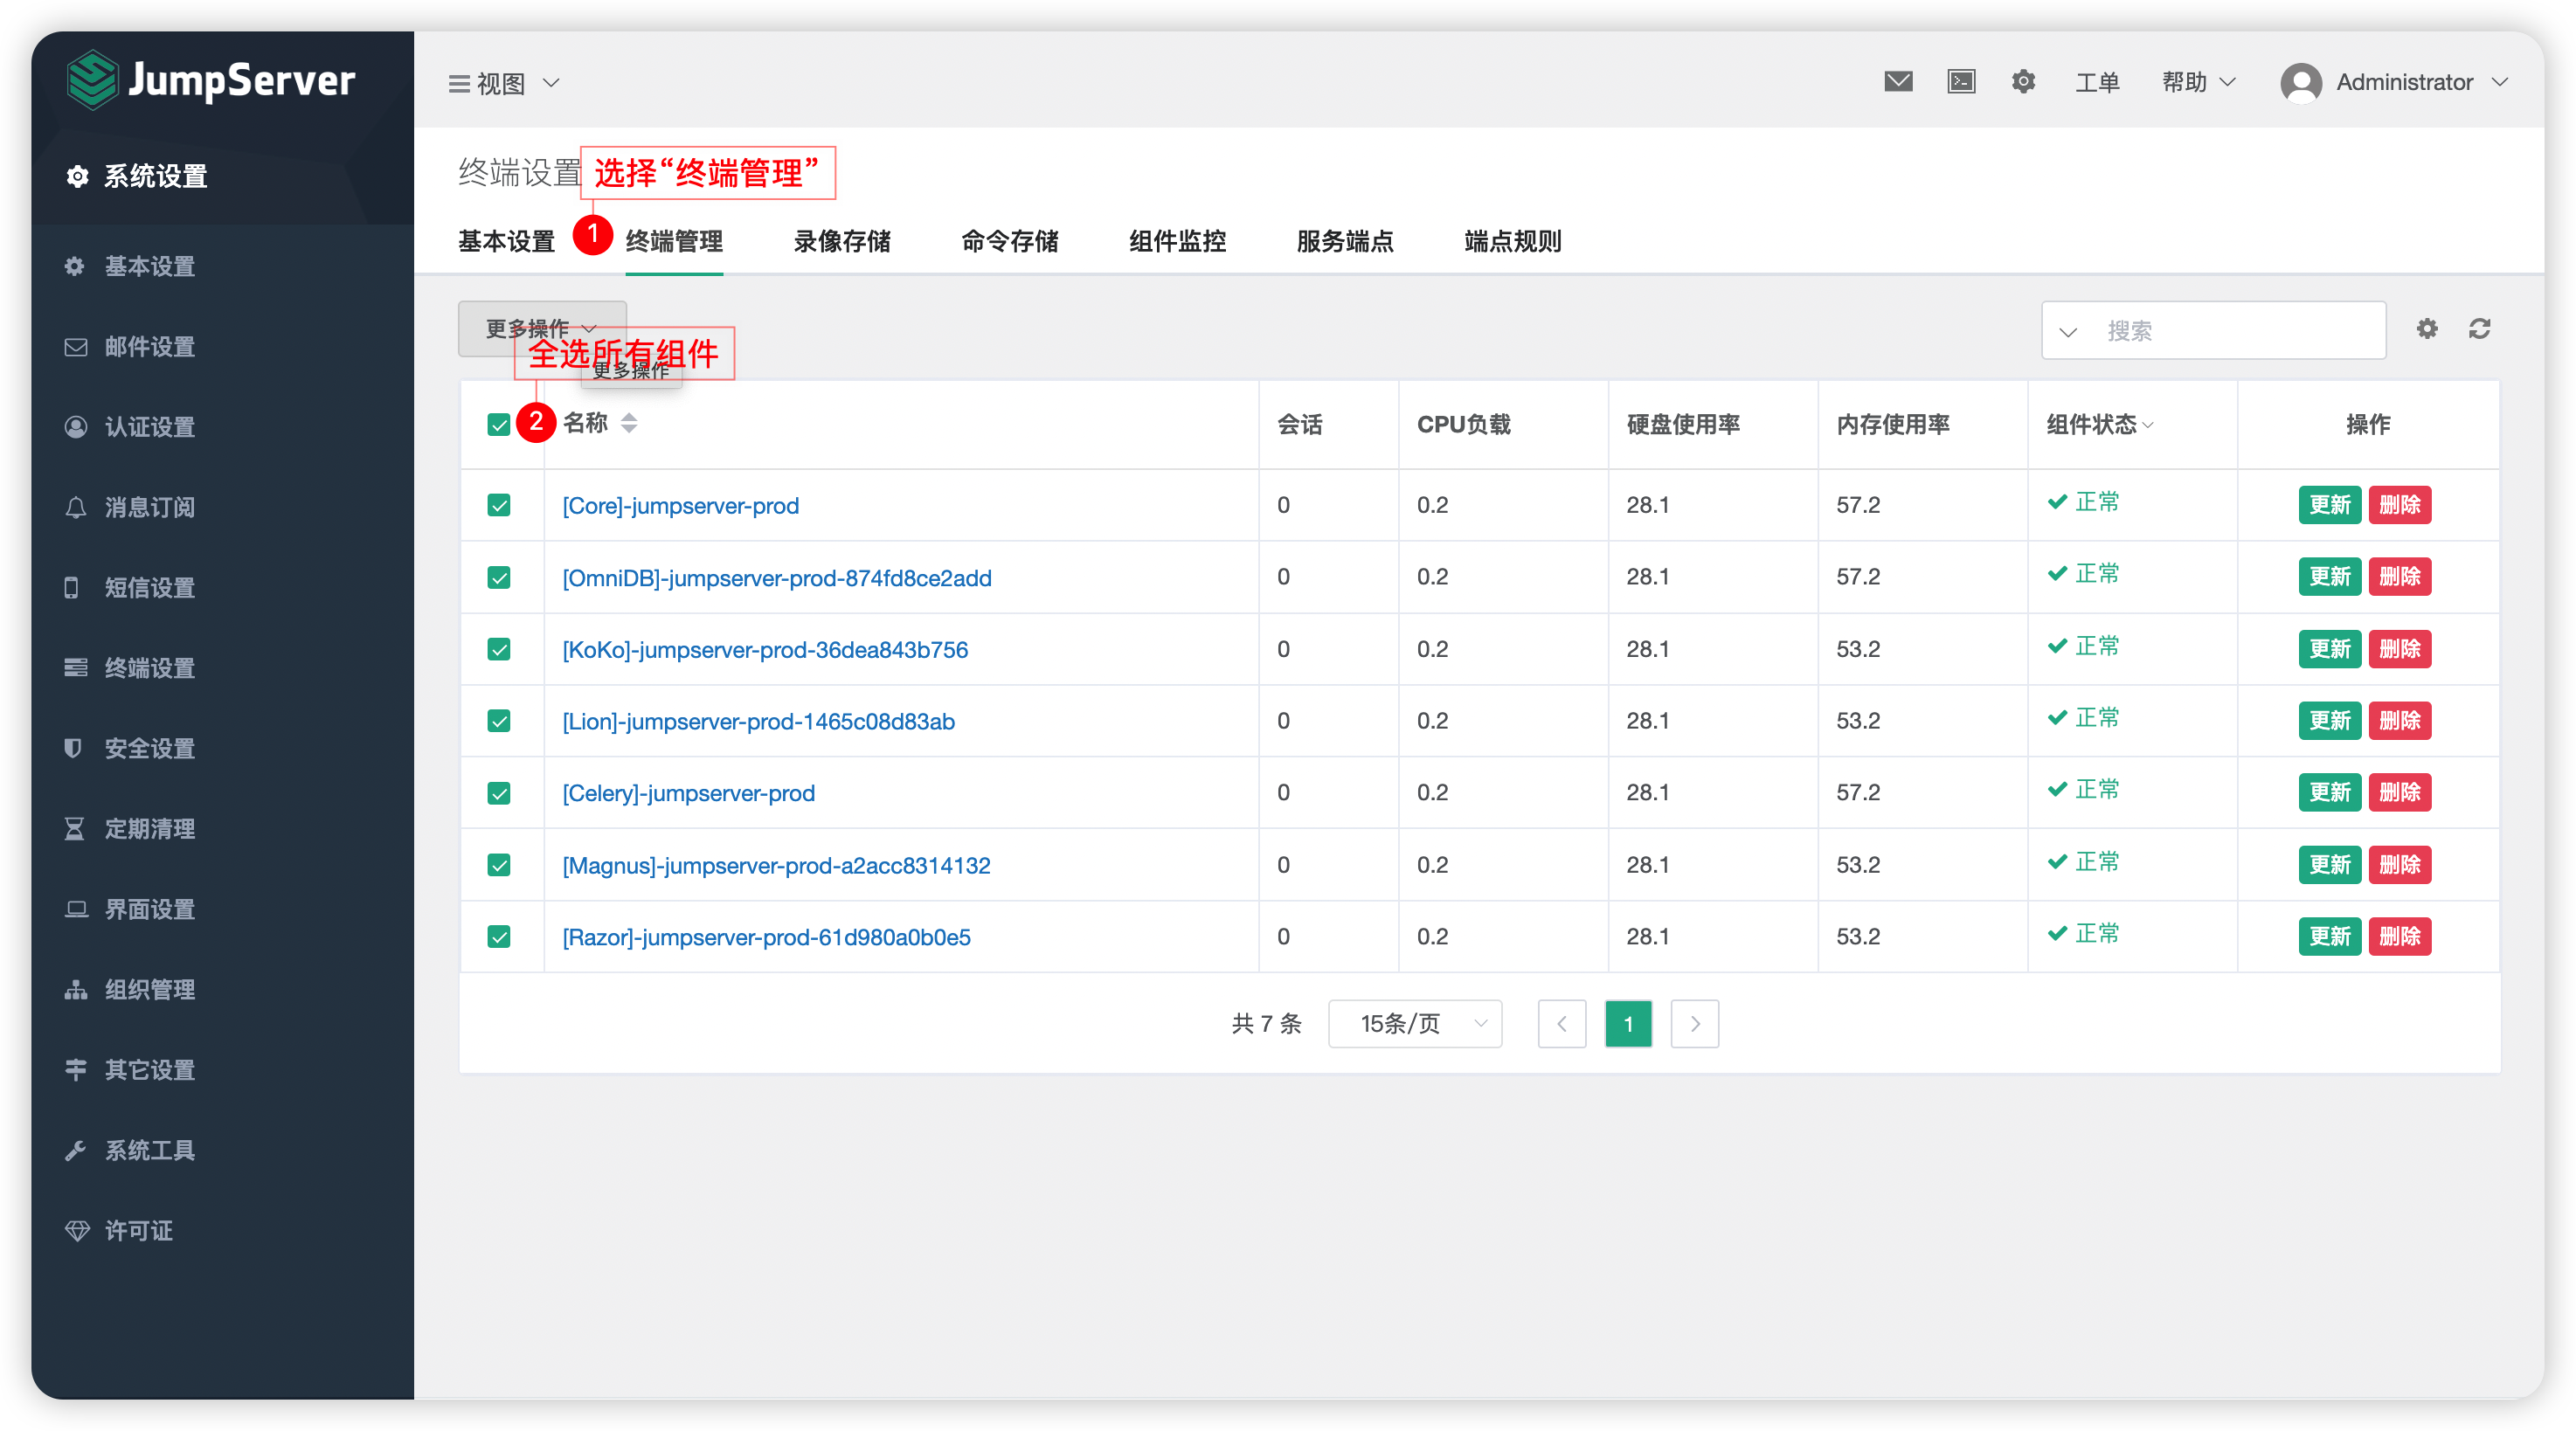The image size is (2576, 1431).
Task: Uncheck the [Core]-jumpserver-prod row checkbox
Action: (499, 505)
